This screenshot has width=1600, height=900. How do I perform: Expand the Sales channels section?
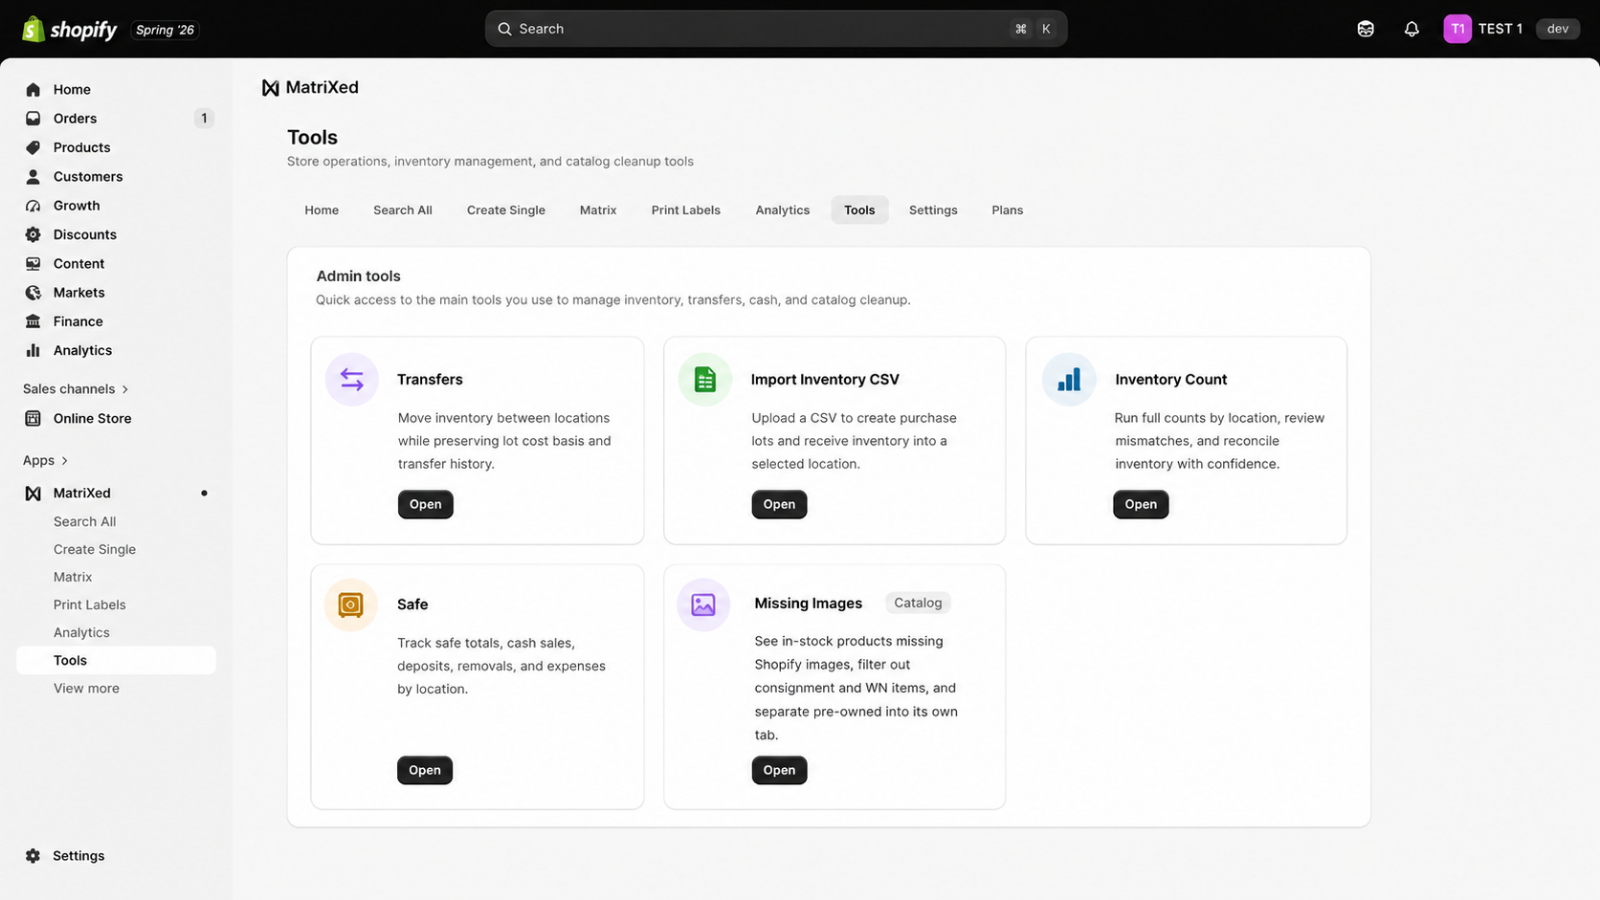[x=76, y=389]
